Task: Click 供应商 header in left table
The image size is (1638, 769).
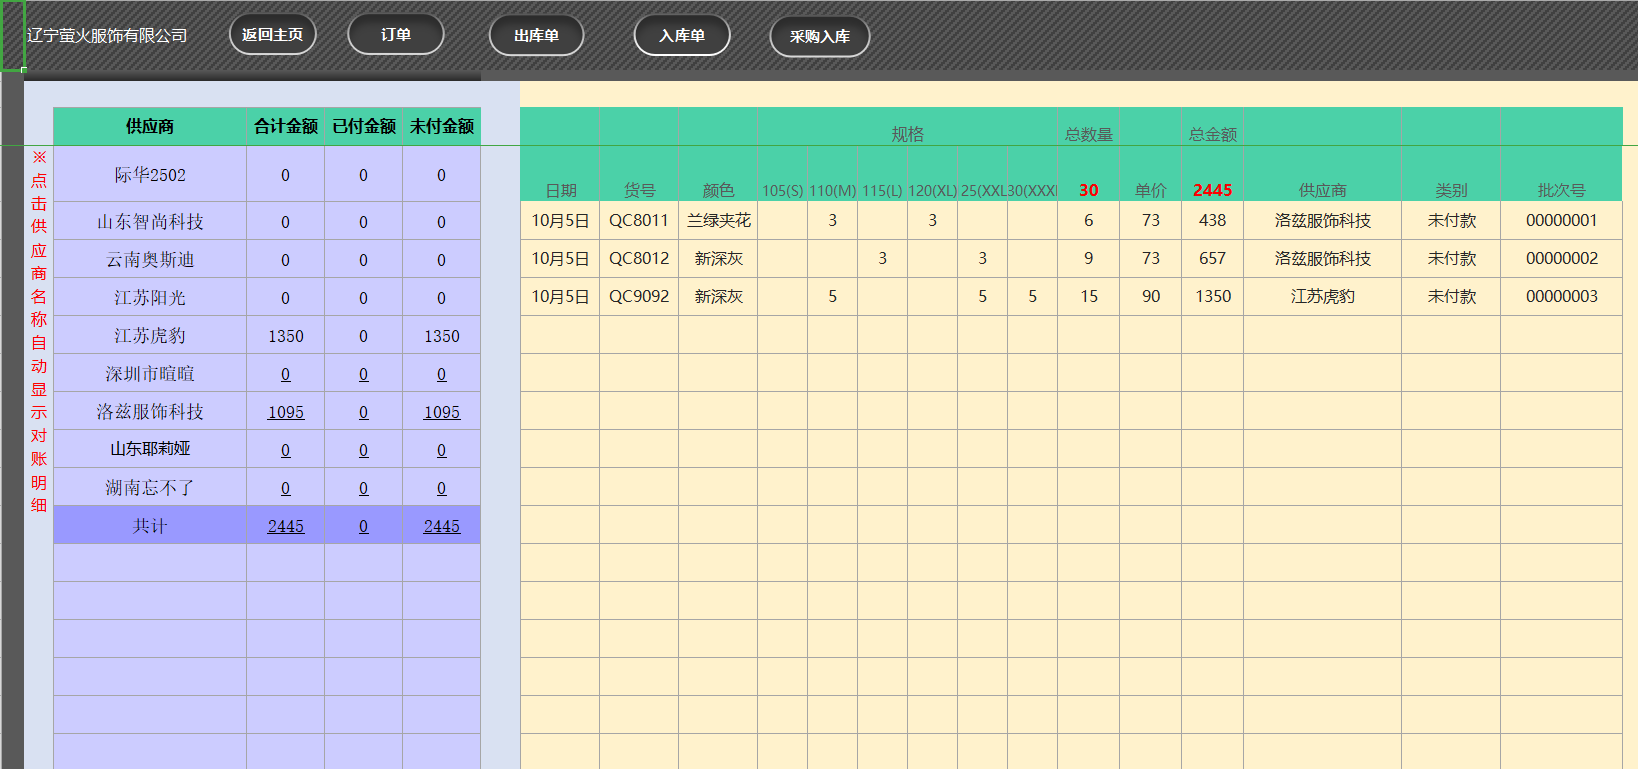Action: pos(150,127)
